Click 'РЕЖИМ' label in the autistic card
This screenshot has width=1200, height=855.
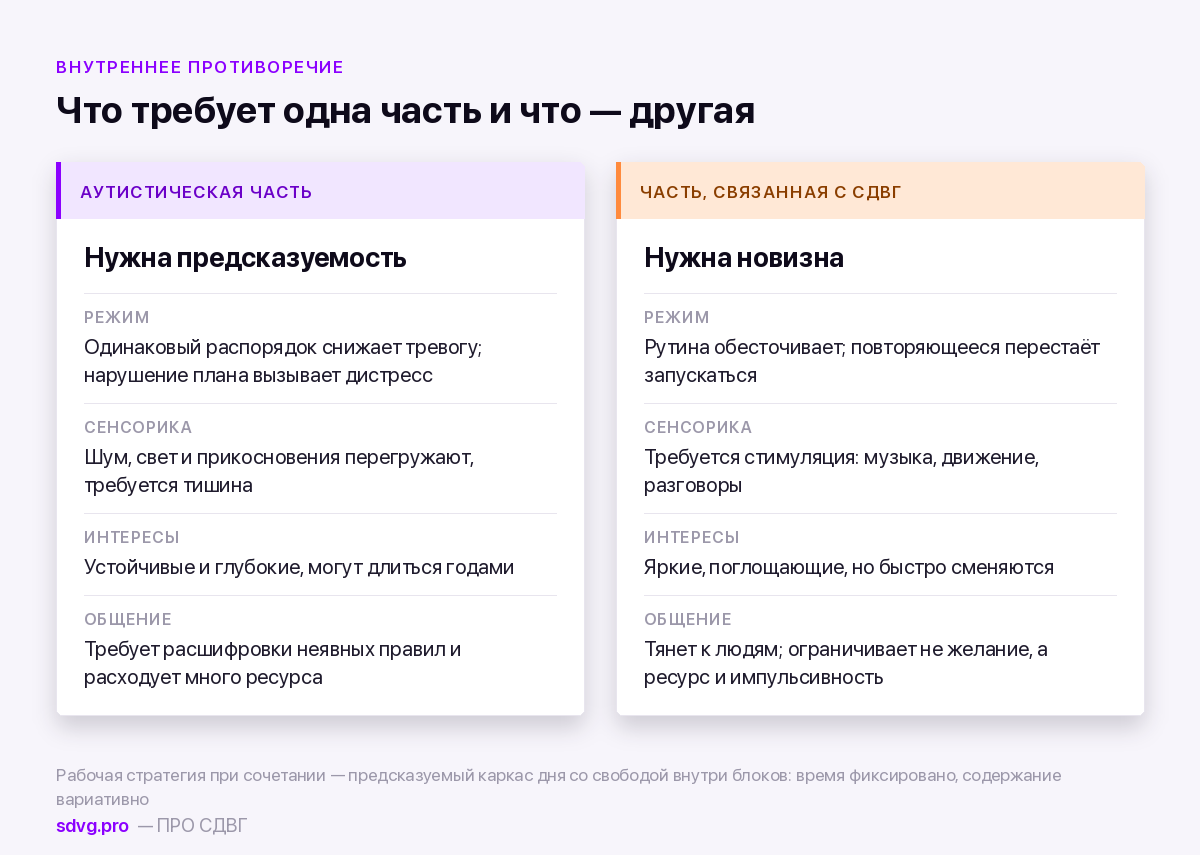(x=117, y=318)
